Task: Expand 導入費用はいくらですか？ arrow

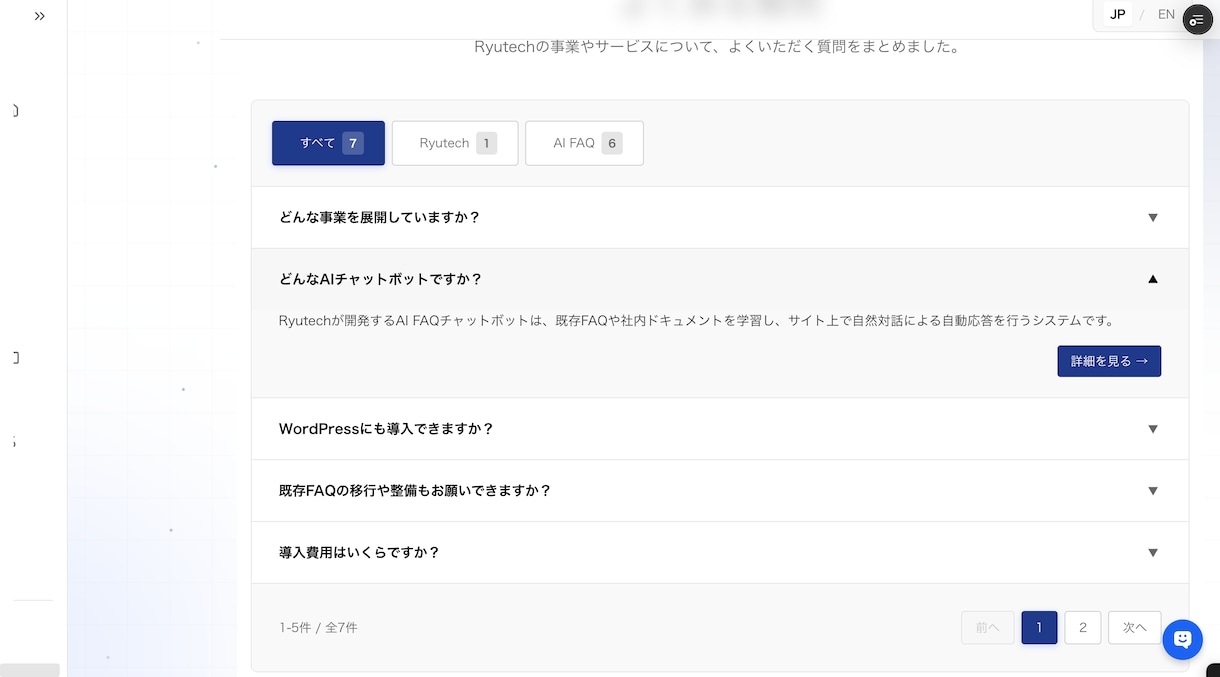Action: [1153, 553]
